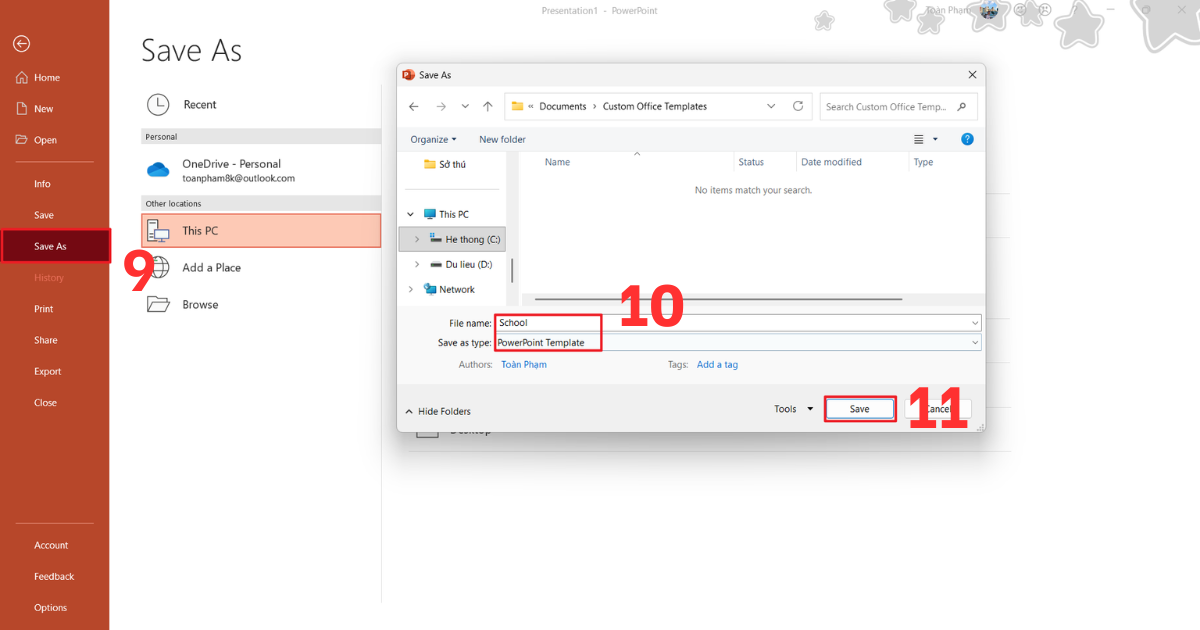Open recent locations dropdown arrow in dialog

click(465, 106)
